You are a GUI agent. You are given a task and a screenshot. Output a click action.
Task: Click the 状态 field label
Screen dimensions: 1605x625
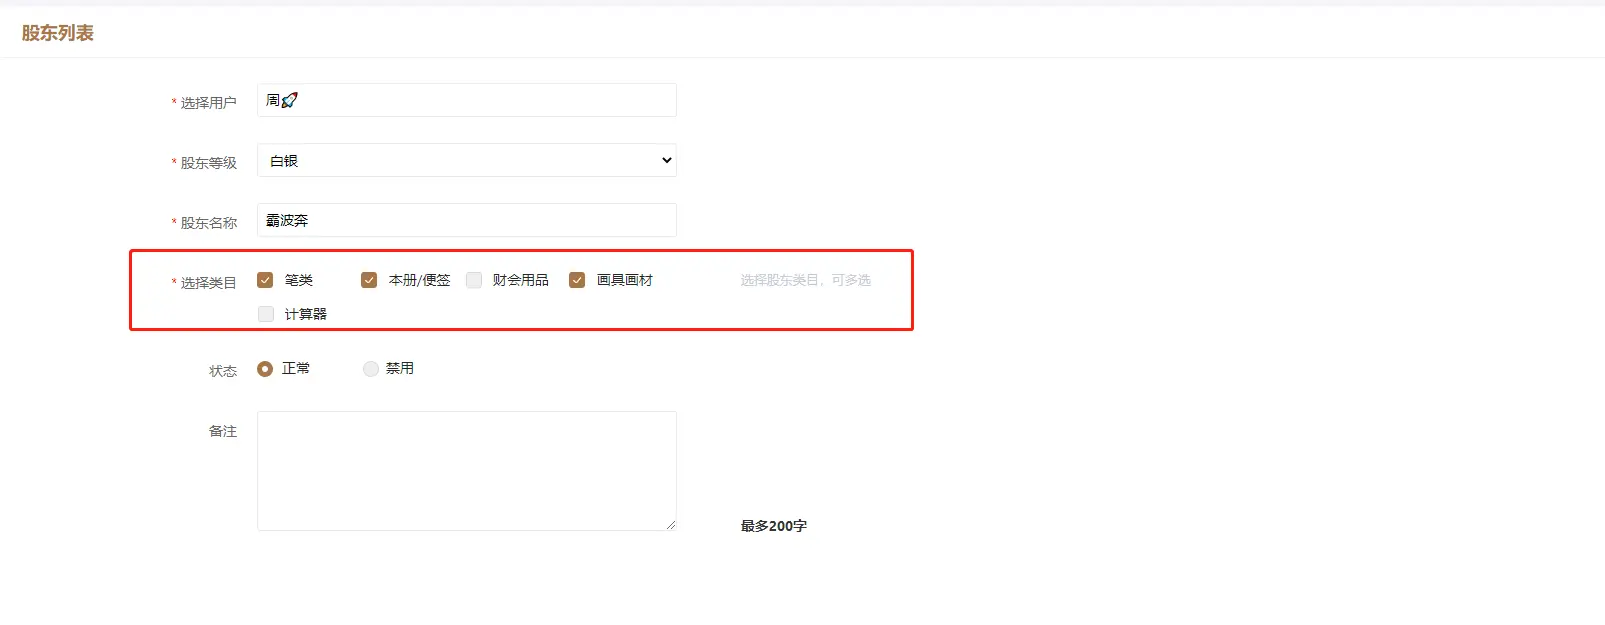click(x=222, y=371)
